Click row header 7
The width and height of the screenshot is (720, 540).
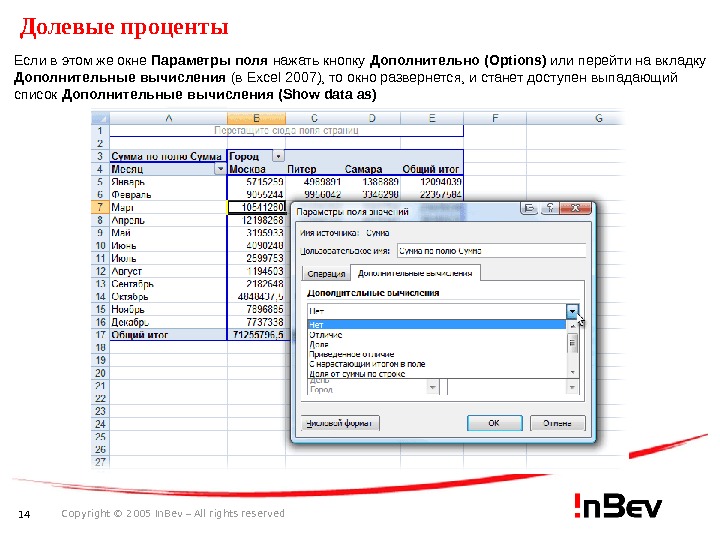point(100,208)
